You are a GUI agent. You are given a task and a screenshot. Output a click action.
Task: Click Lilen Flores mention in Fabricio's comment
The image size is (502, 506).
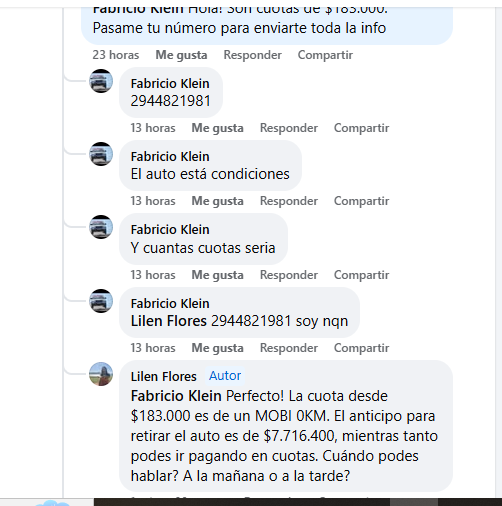point(169,321)
